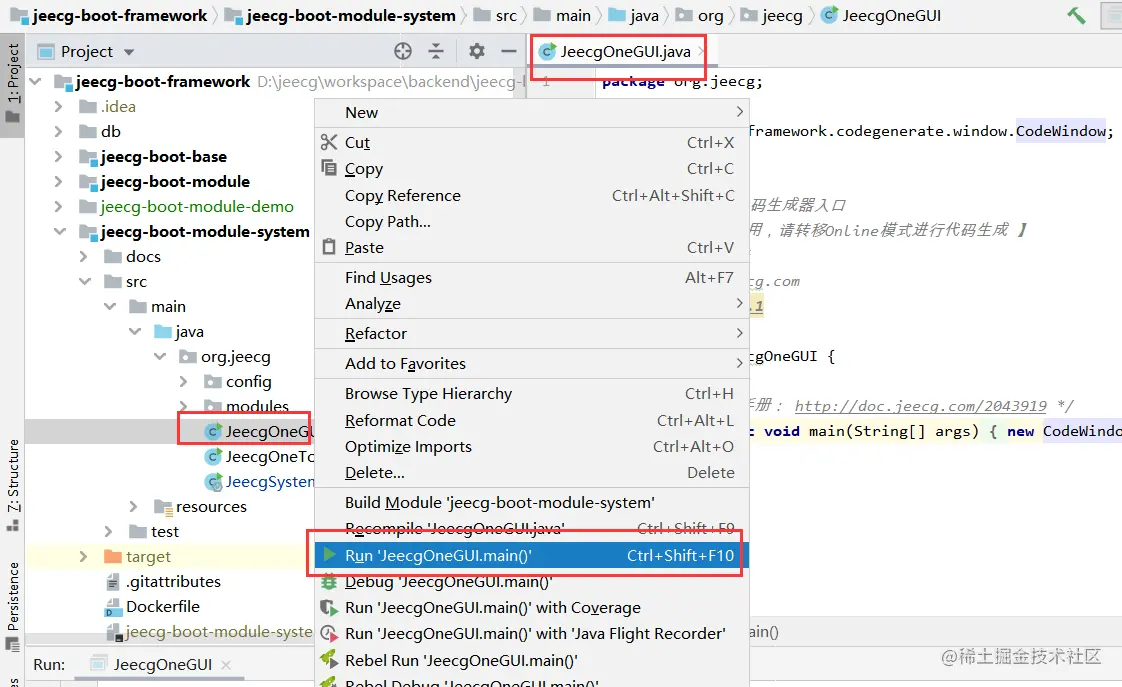The image size is (1122, 687).
Task: Click the JeecgOneGUI class icon in breadcrumb
Action: tap(829, 15)
